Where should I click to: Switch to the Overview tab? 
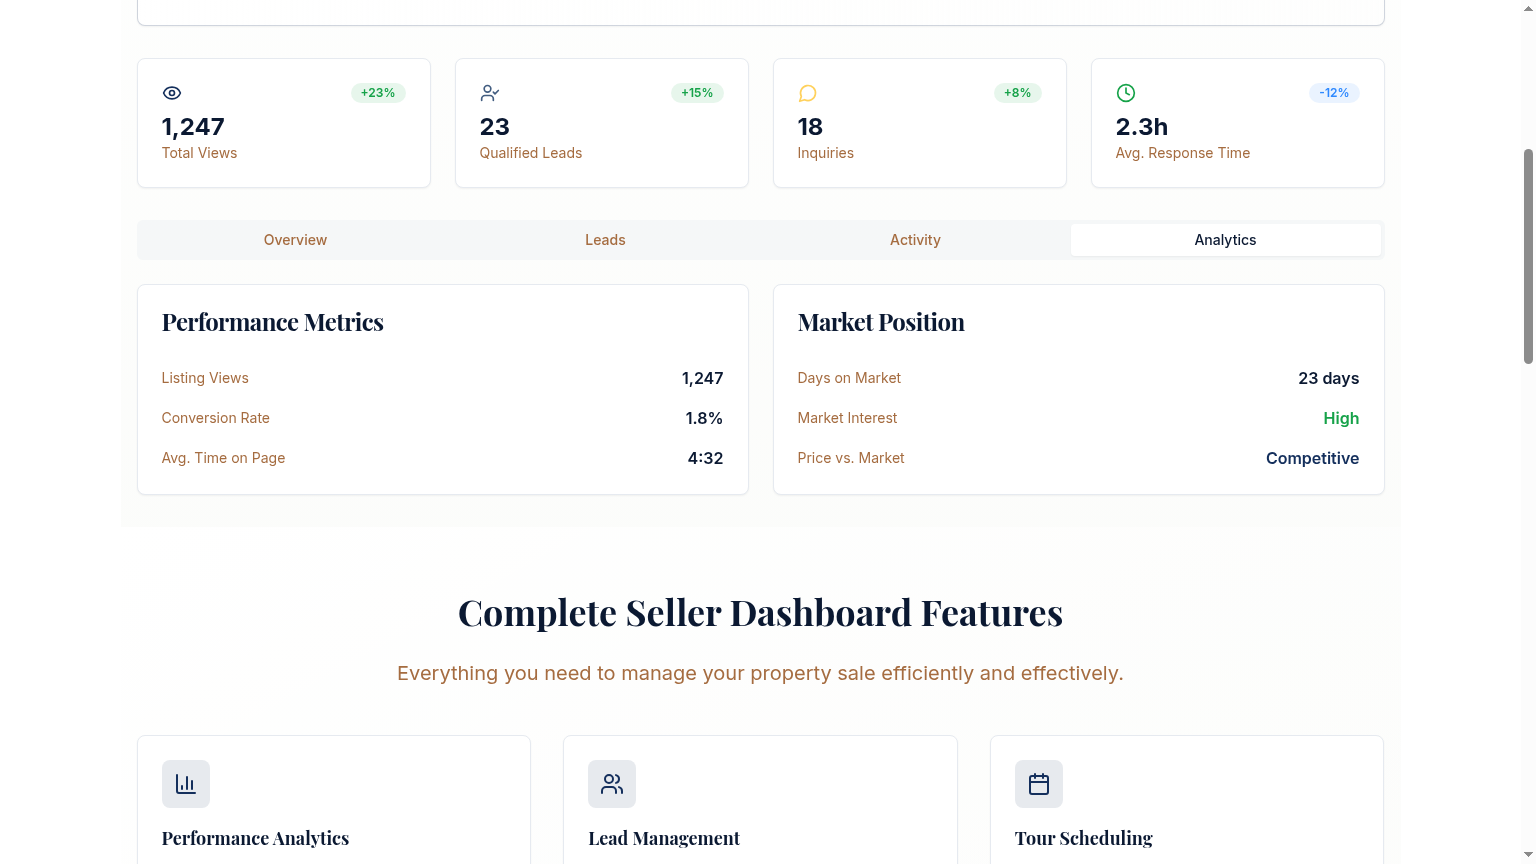(295, 240)
